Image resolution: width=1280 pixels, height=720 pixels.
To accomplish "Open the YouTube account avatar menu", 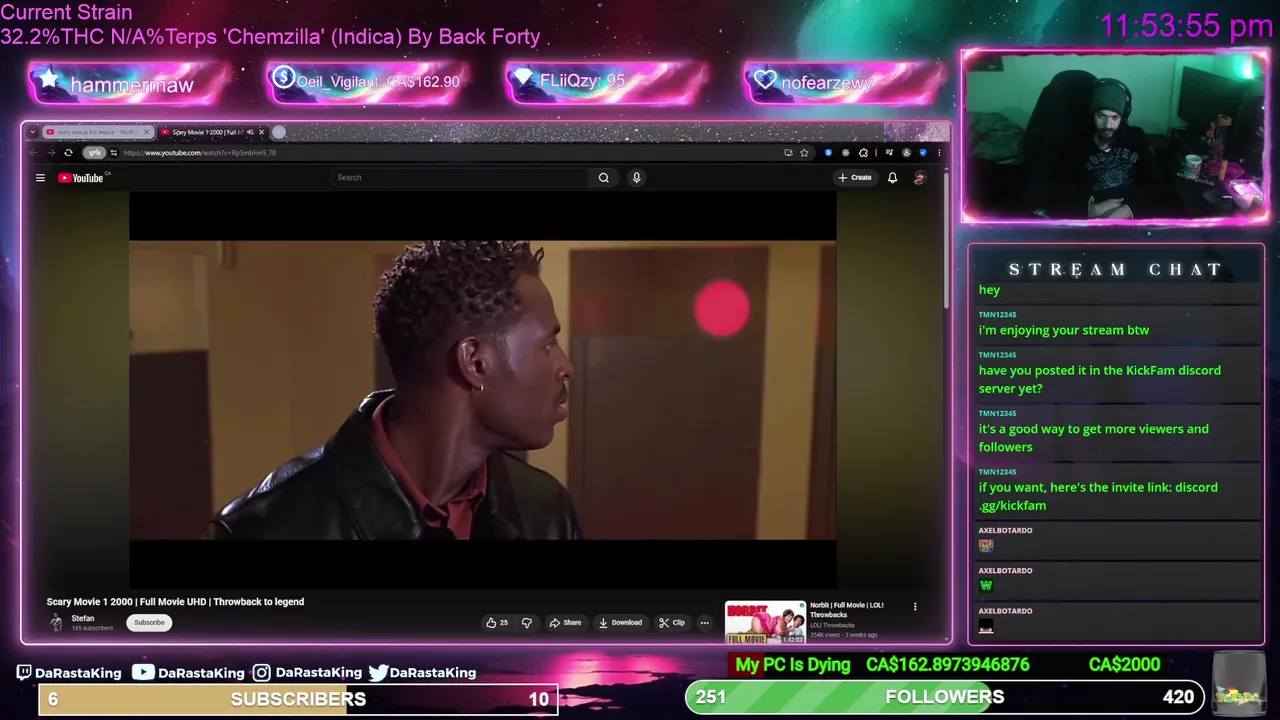I will coord(919,178).
